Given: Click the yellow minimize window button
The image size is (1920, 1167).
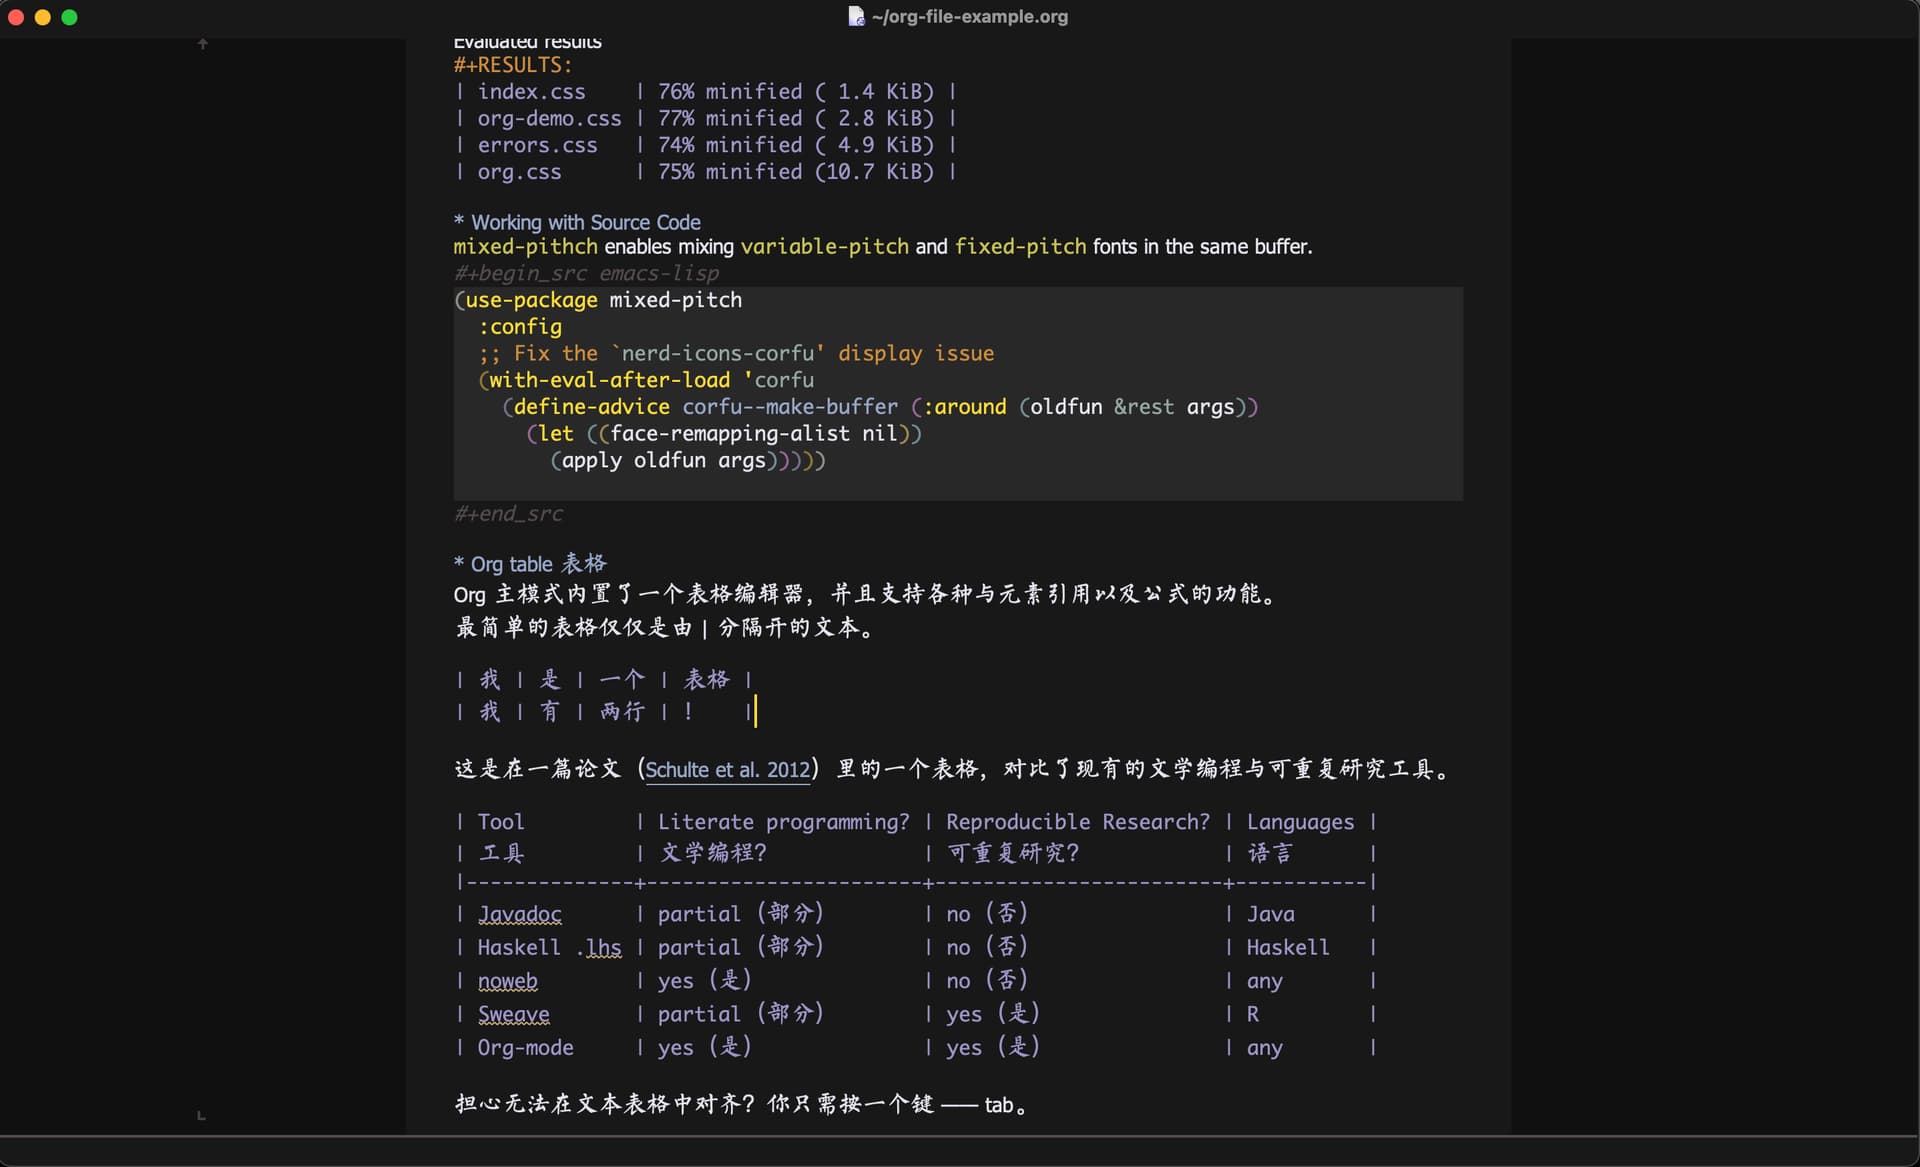Looking at the screenshot, I should click(43, 17).
